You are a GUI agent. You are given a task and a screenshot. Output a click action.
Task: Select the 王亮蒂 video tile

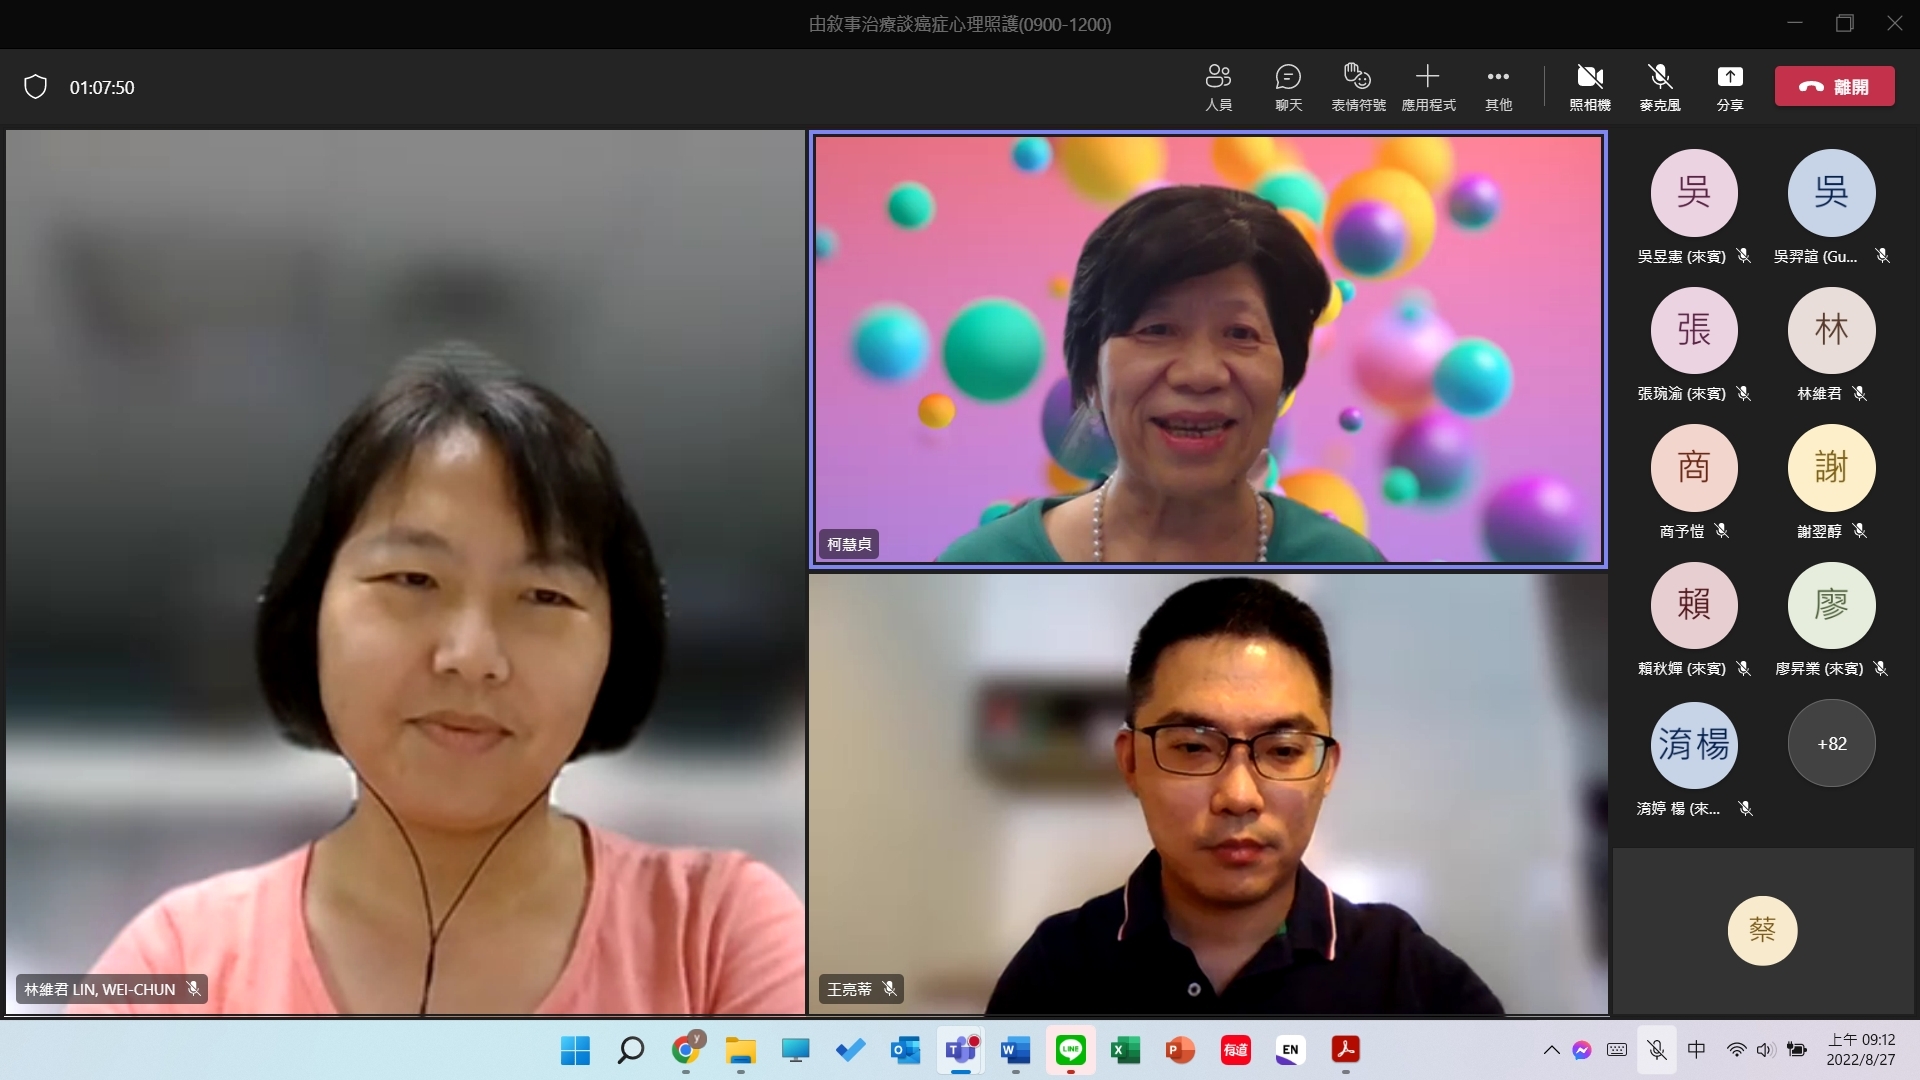[1208, 794]
